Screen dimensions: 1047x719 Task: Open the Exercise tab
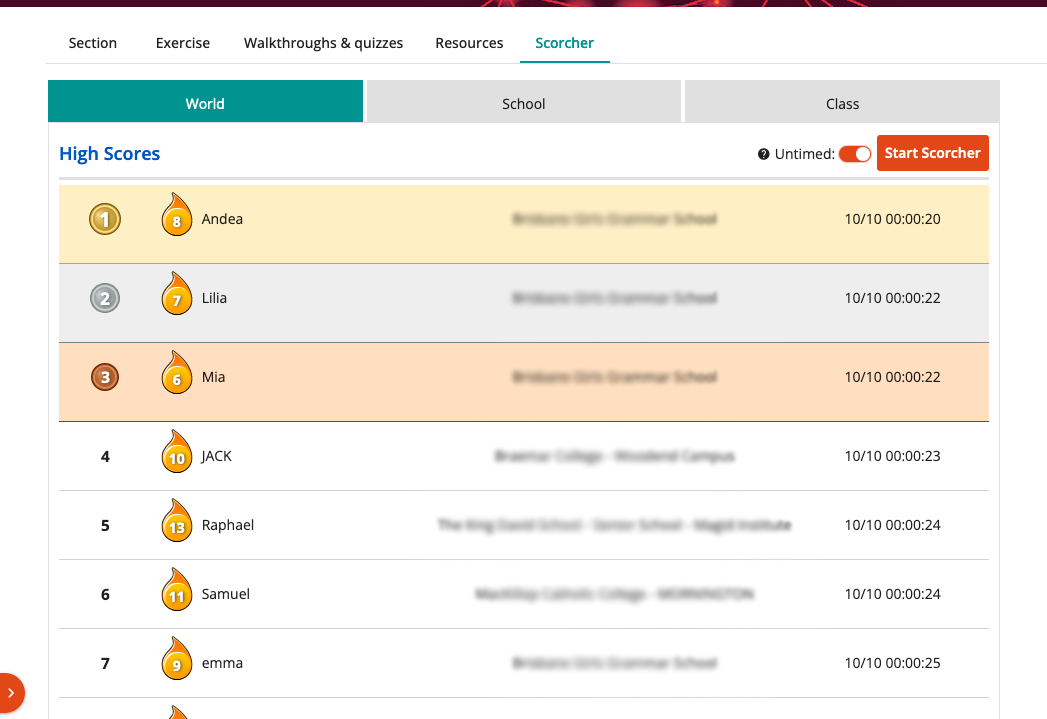[x=183, y=43]
